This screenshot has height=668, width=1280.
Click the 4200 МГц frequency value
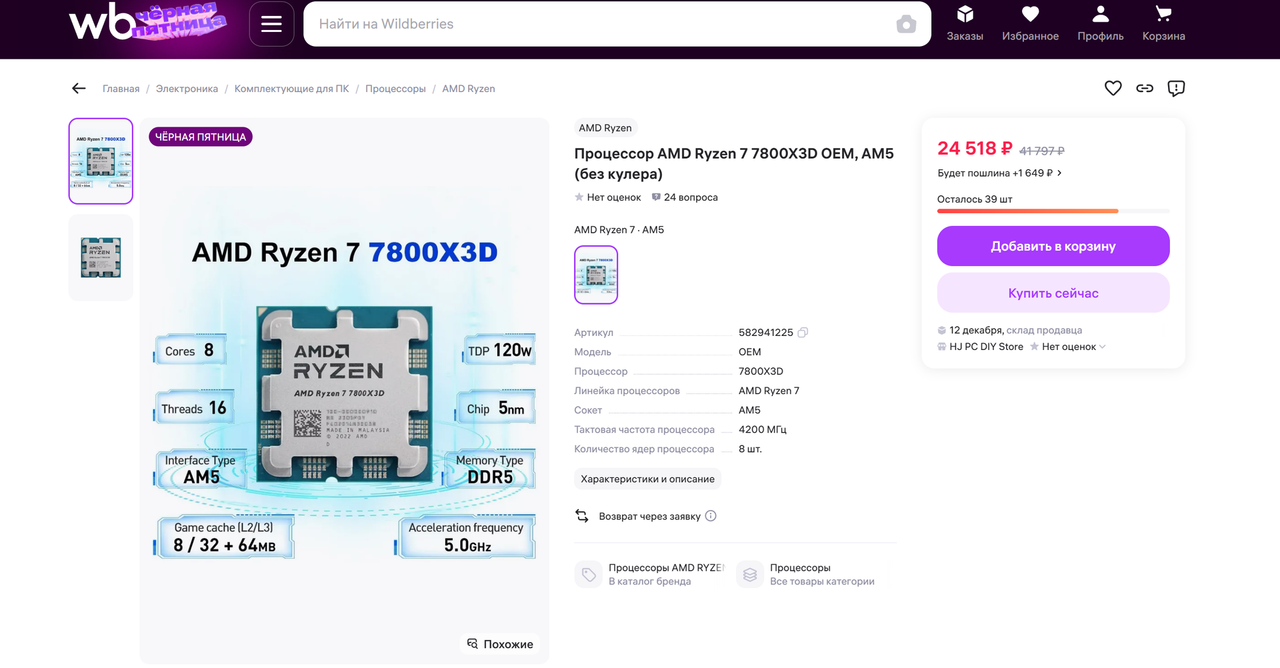[x=763, y=430]
